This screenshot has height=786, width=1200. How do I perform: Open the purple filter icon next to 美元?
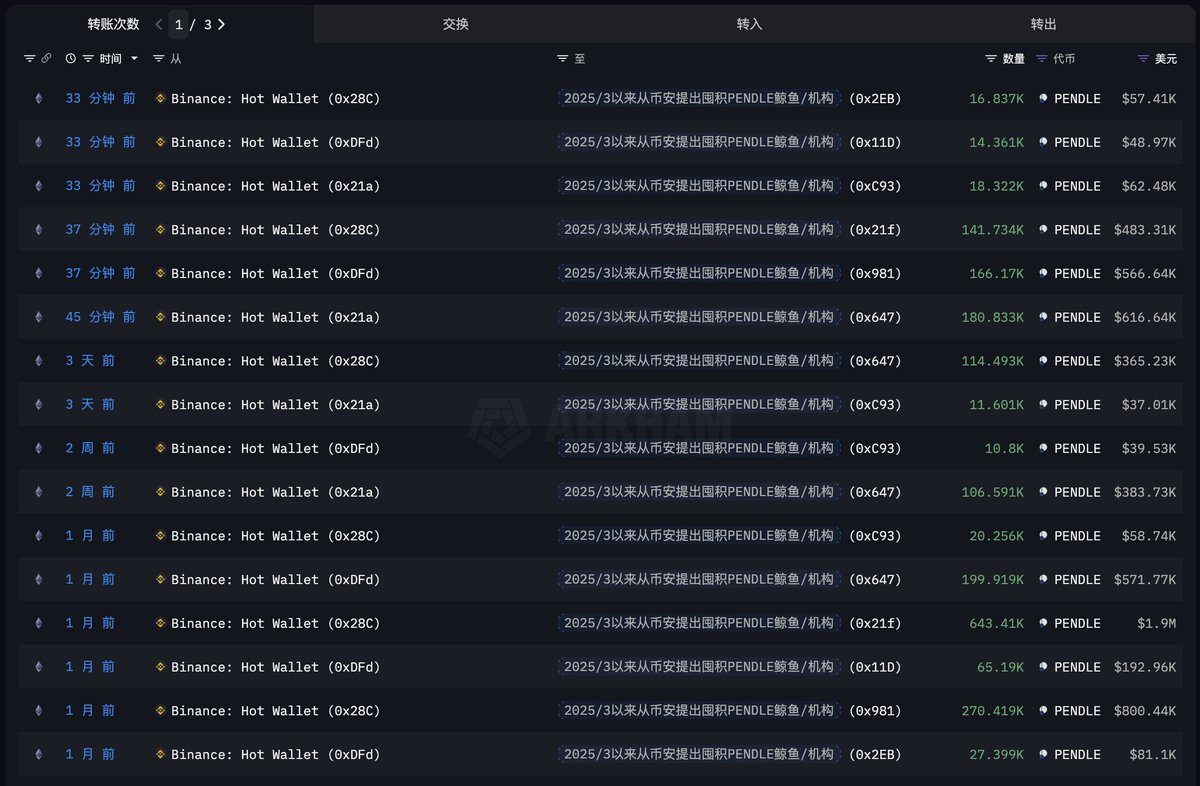1144,59
